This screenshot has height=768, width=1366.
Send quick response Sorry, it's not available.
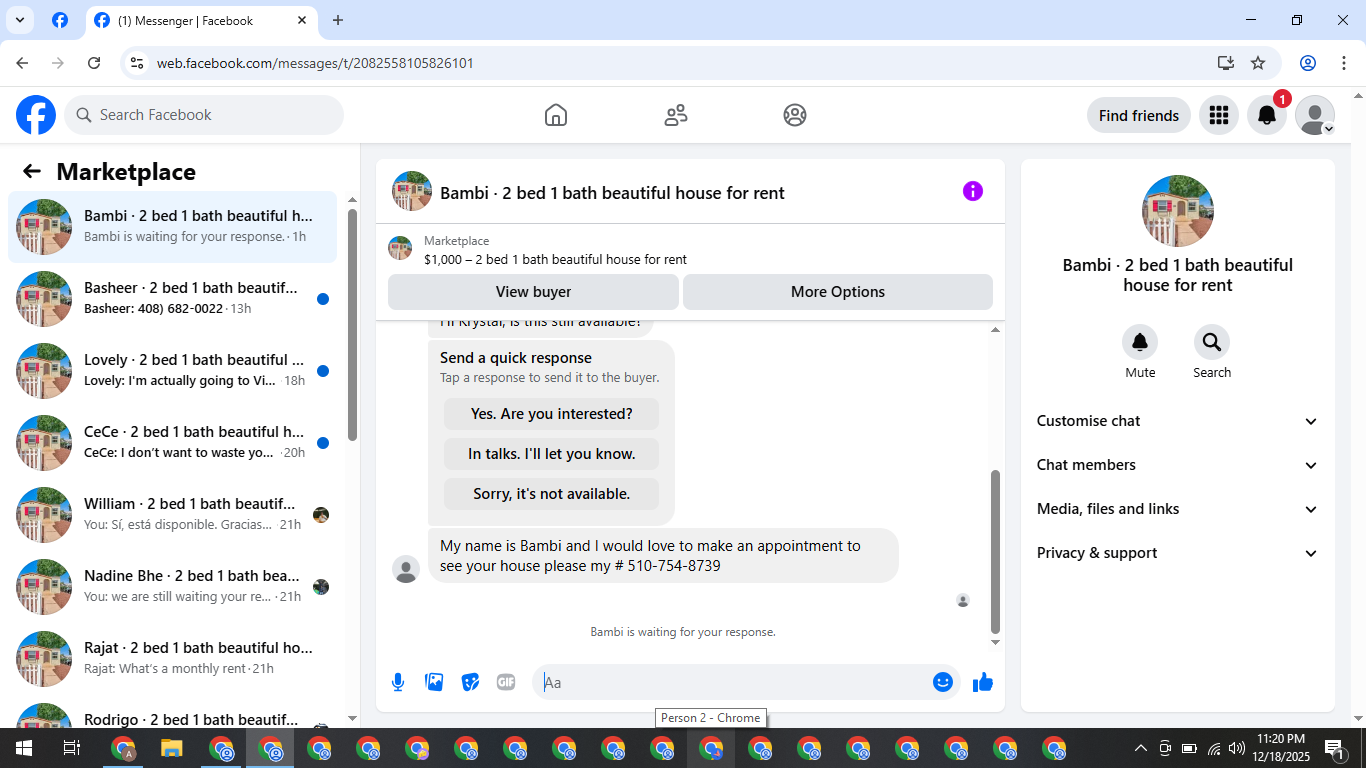pyautogui.click(x=552, y=494)
